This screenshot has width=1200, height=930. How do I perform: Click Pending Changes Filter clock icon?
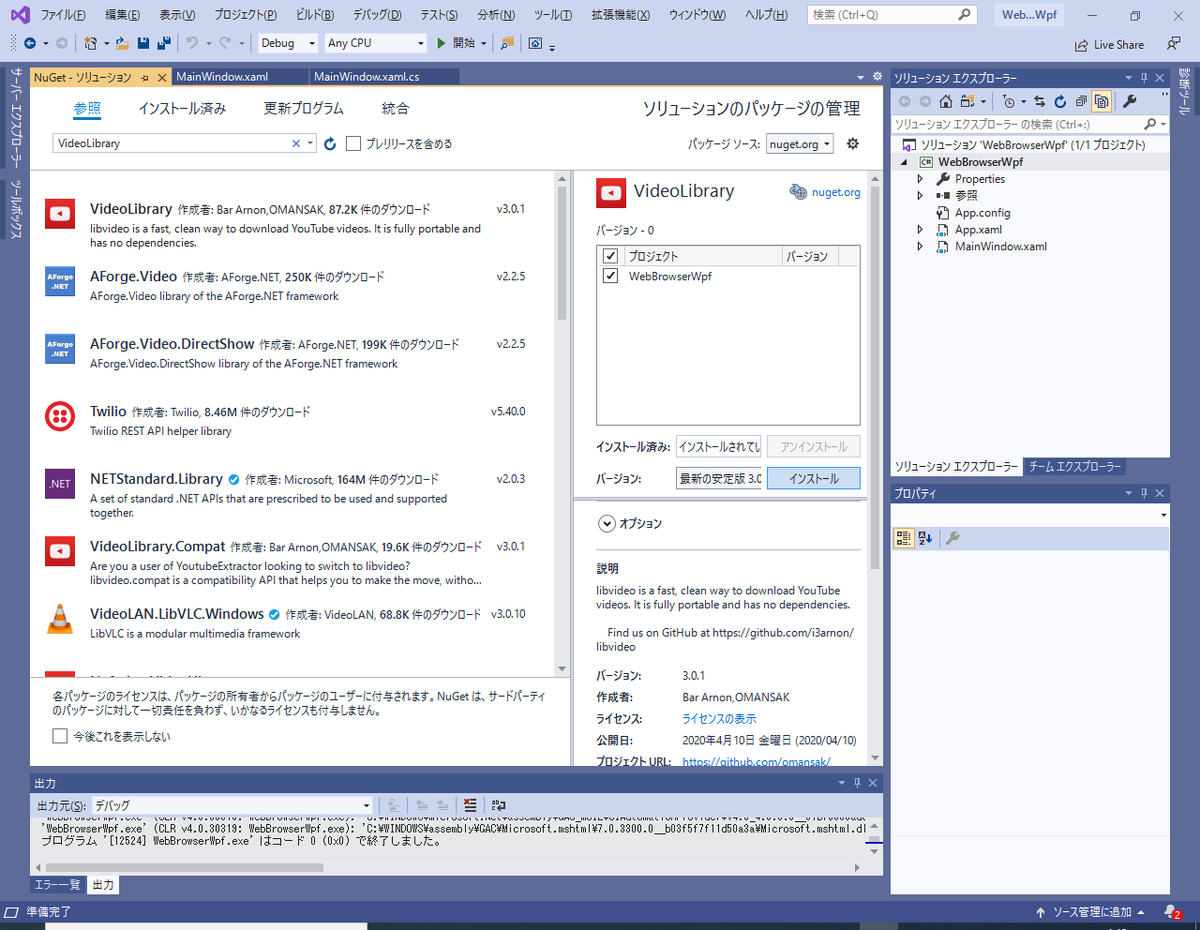(1008, 101)
